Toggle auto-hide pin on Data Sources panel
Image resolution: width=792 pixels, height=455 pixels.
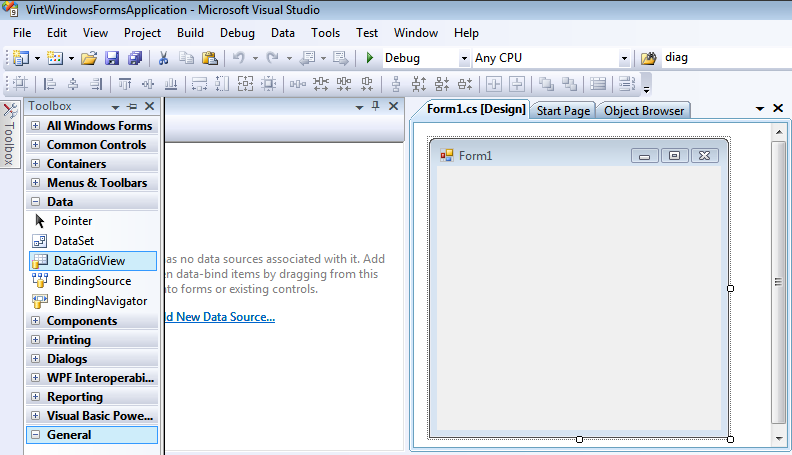376,106
